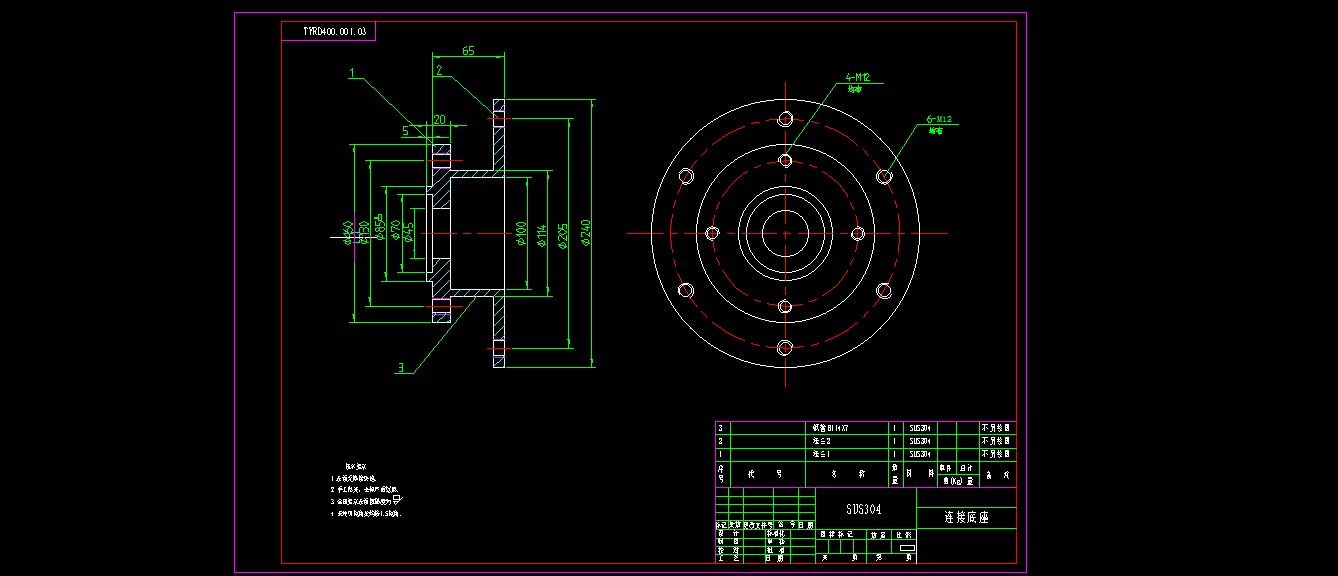
Task: Select the topmost bolt hole on outer circle
Action: pyautogui.click(x=785, y=118)
